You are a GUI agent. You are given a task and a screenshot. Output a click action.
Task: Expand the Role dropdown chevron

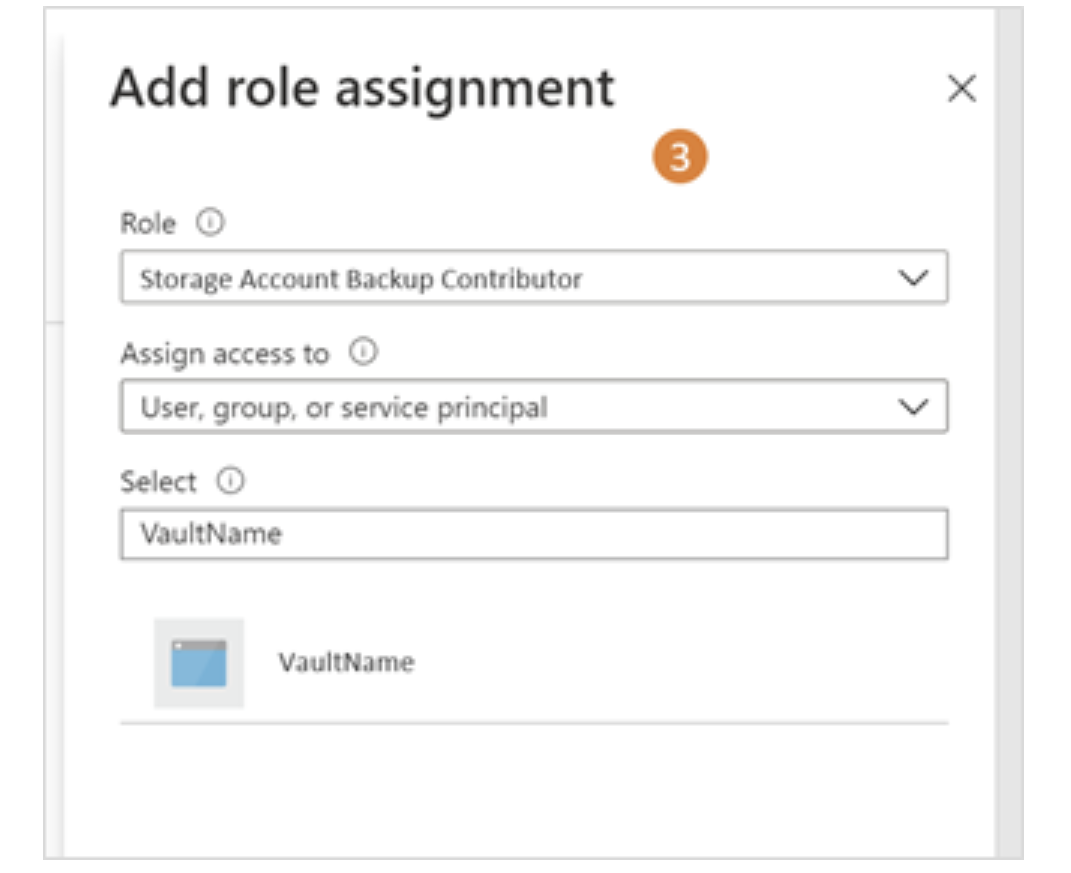[x=913, y=279]
